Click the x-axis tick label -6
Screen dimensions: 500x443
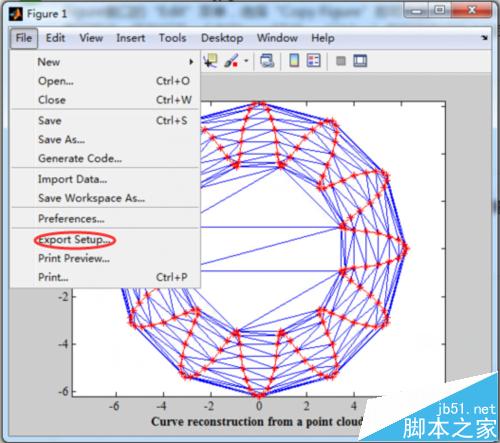click(x=114, y=406)
